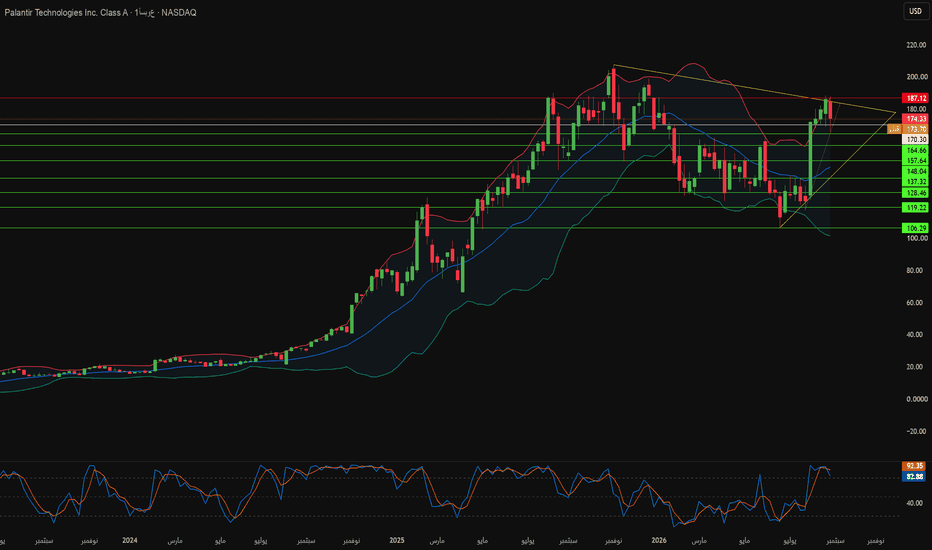Image resolution: width=932 pixels, height=550 pixels.
Task: Click the green 148.04 level label
Action: pos(915,171)
